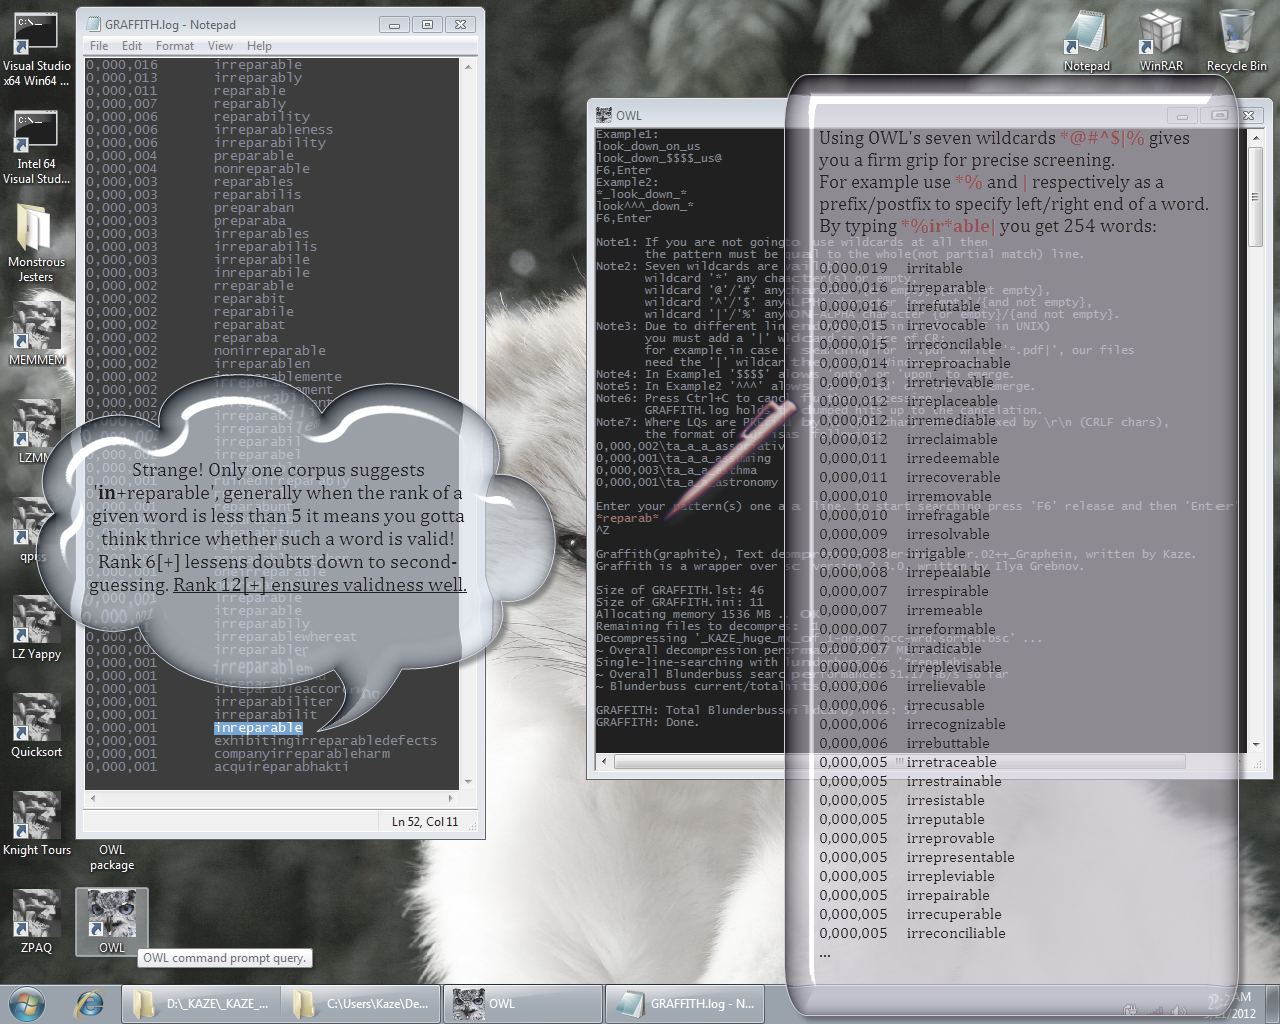Switch to the GRAFFITH.log Notepad taskbar button
This screenshot has height=1024, width=1280.
tap(683, 1003)
